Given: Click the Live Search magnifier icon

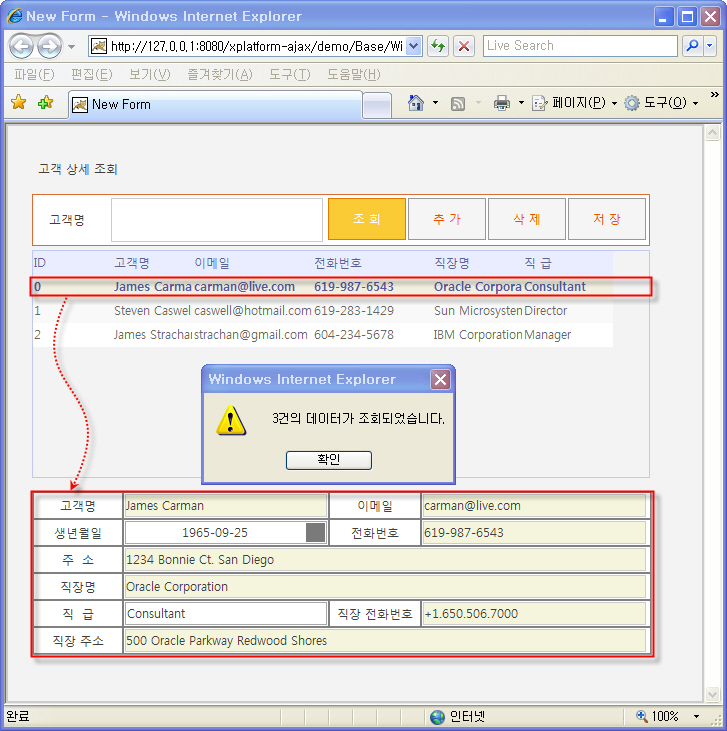Looking at the screenshot, I should 692,46.
